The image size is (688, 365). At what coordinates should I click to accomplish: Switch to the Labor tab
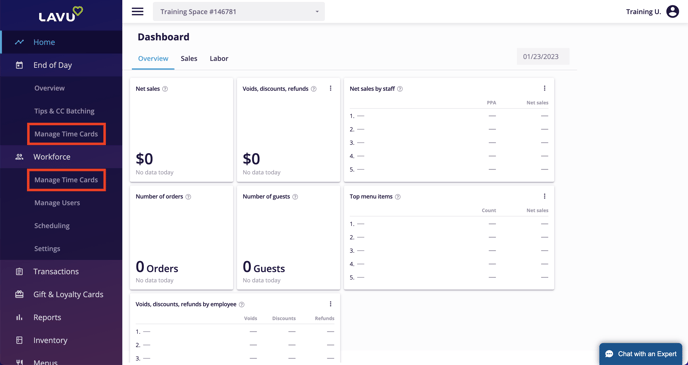point(219,58)
